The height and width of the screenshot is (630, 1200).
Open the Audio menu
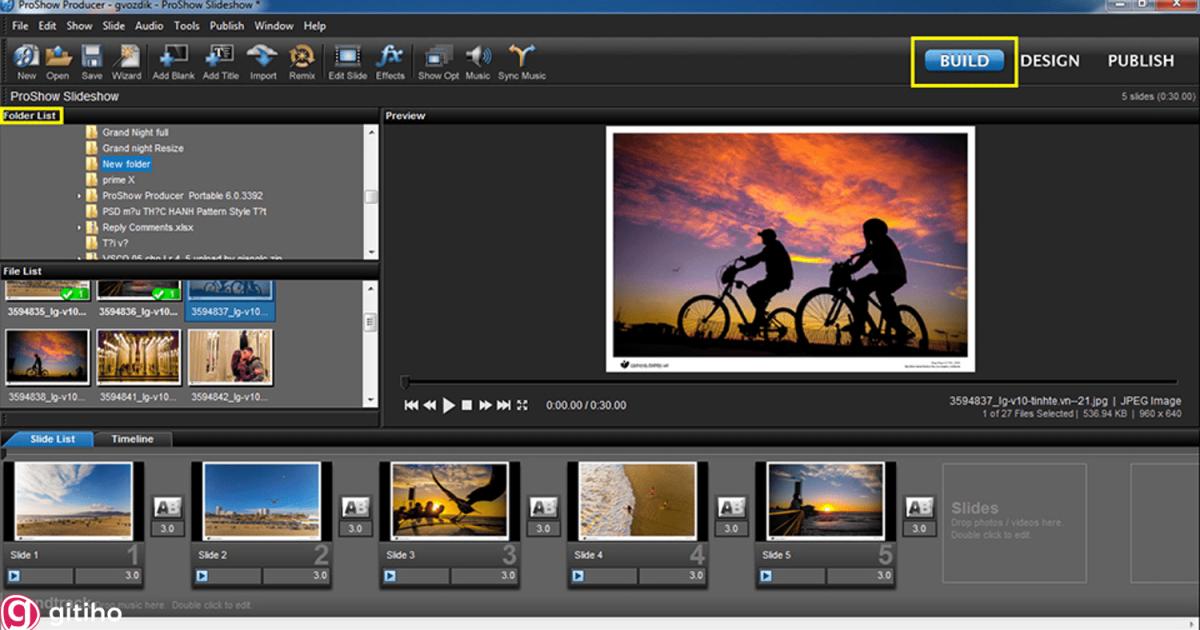tap(149, 26)
